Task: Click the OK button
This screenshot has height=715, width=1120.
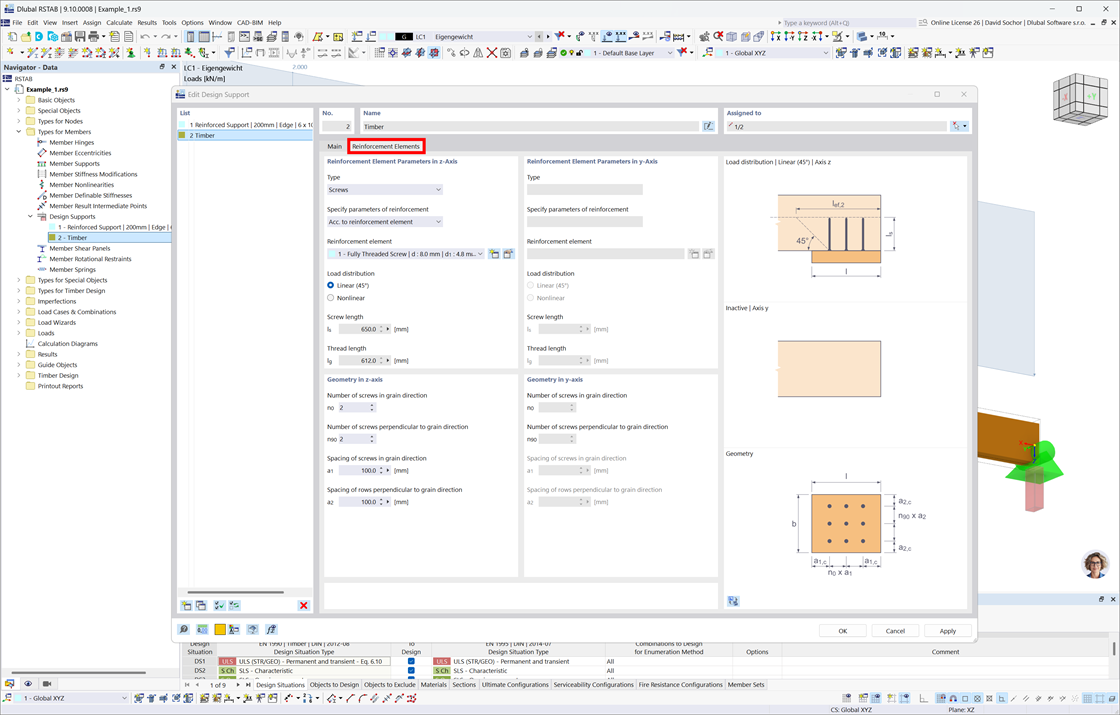Action: click(842, 631)
